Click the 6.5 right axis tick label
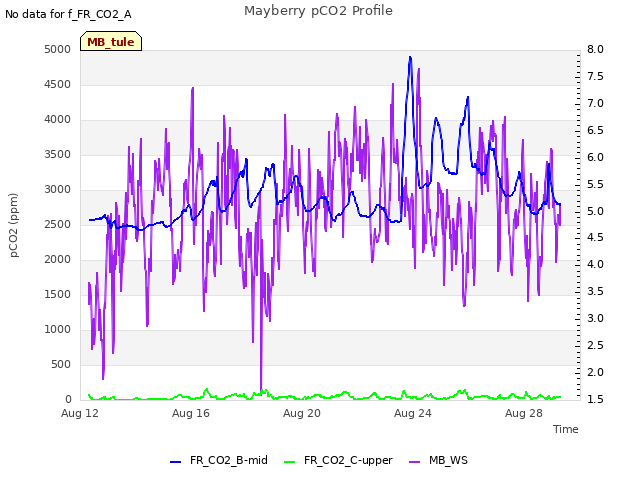The height and width of the screenshot is (480, 640). [595, 130]
